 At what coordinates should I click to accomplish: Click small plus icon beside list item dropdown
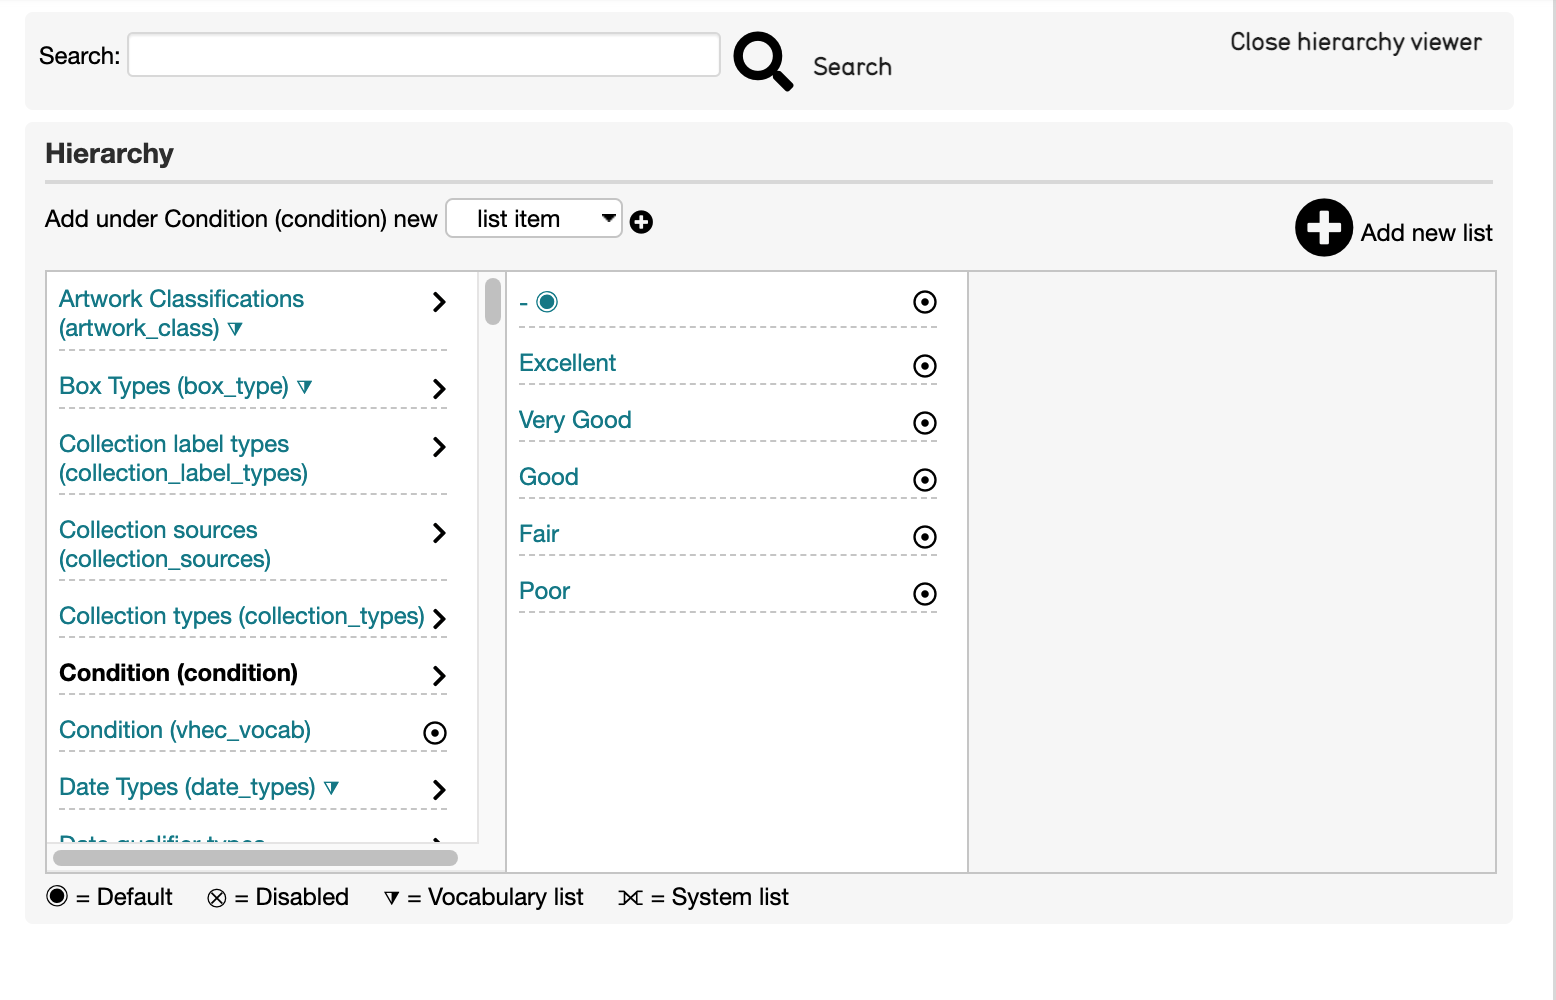point(642,222)
